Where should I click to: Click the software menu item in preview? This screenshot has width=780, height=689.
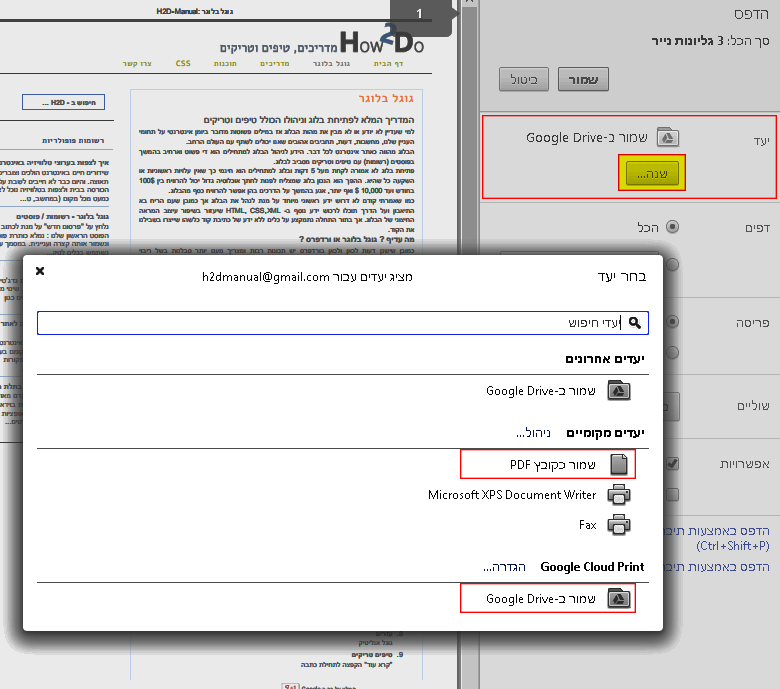[225, 64]
